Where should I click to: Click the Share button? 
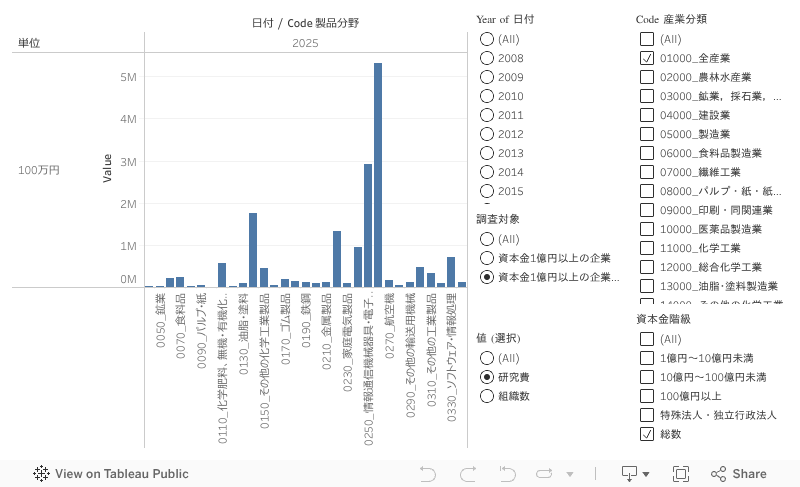(739, 474)
